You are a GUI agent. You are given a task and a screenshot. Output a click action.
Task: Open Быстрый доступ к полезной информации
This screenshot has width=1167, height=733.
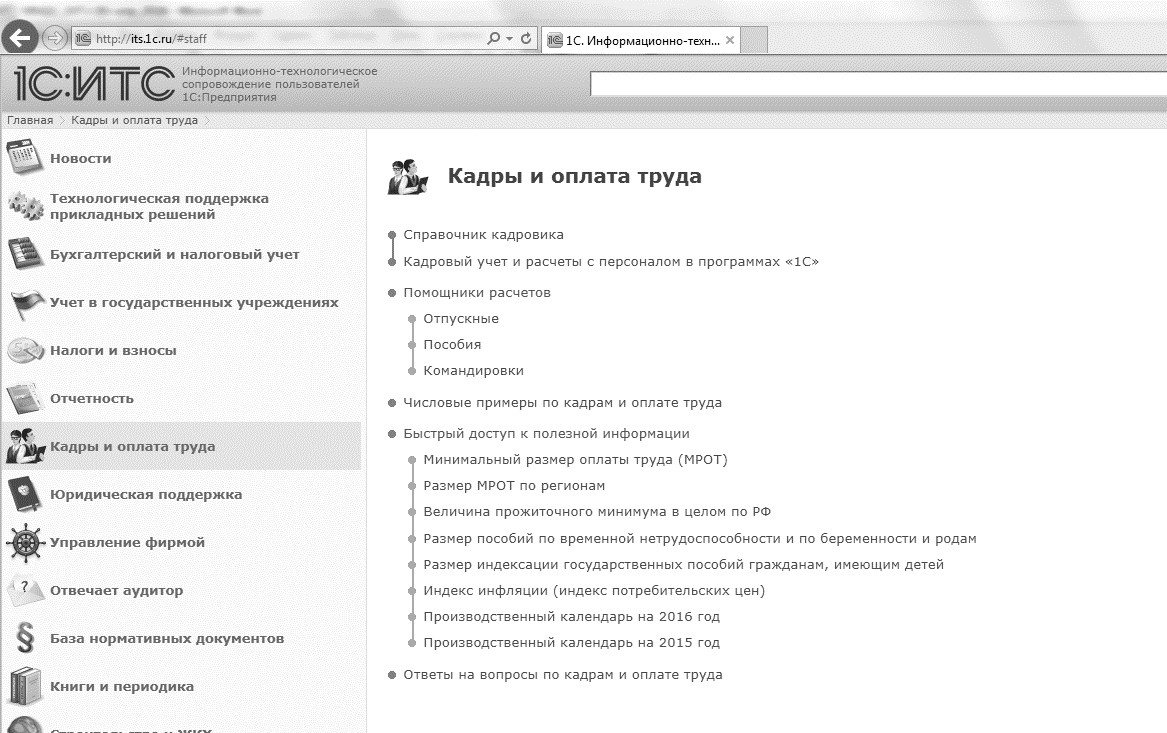tap(546, 434)
